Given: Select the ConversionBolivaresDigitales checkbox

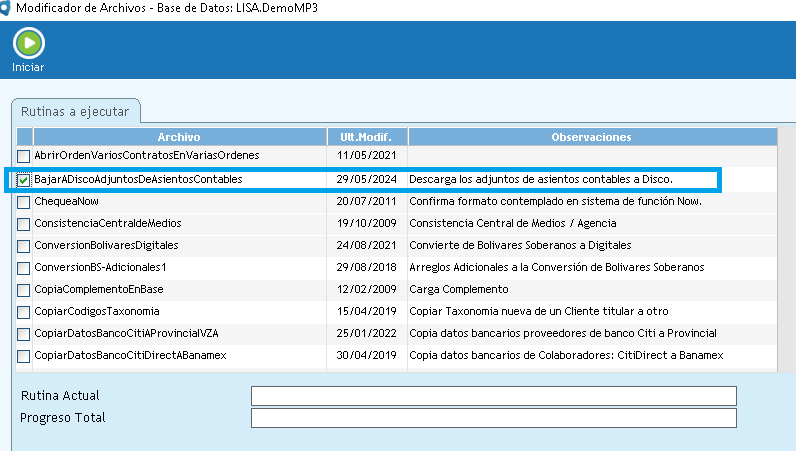Looking at the screenshot, I should tap(24, 246).
